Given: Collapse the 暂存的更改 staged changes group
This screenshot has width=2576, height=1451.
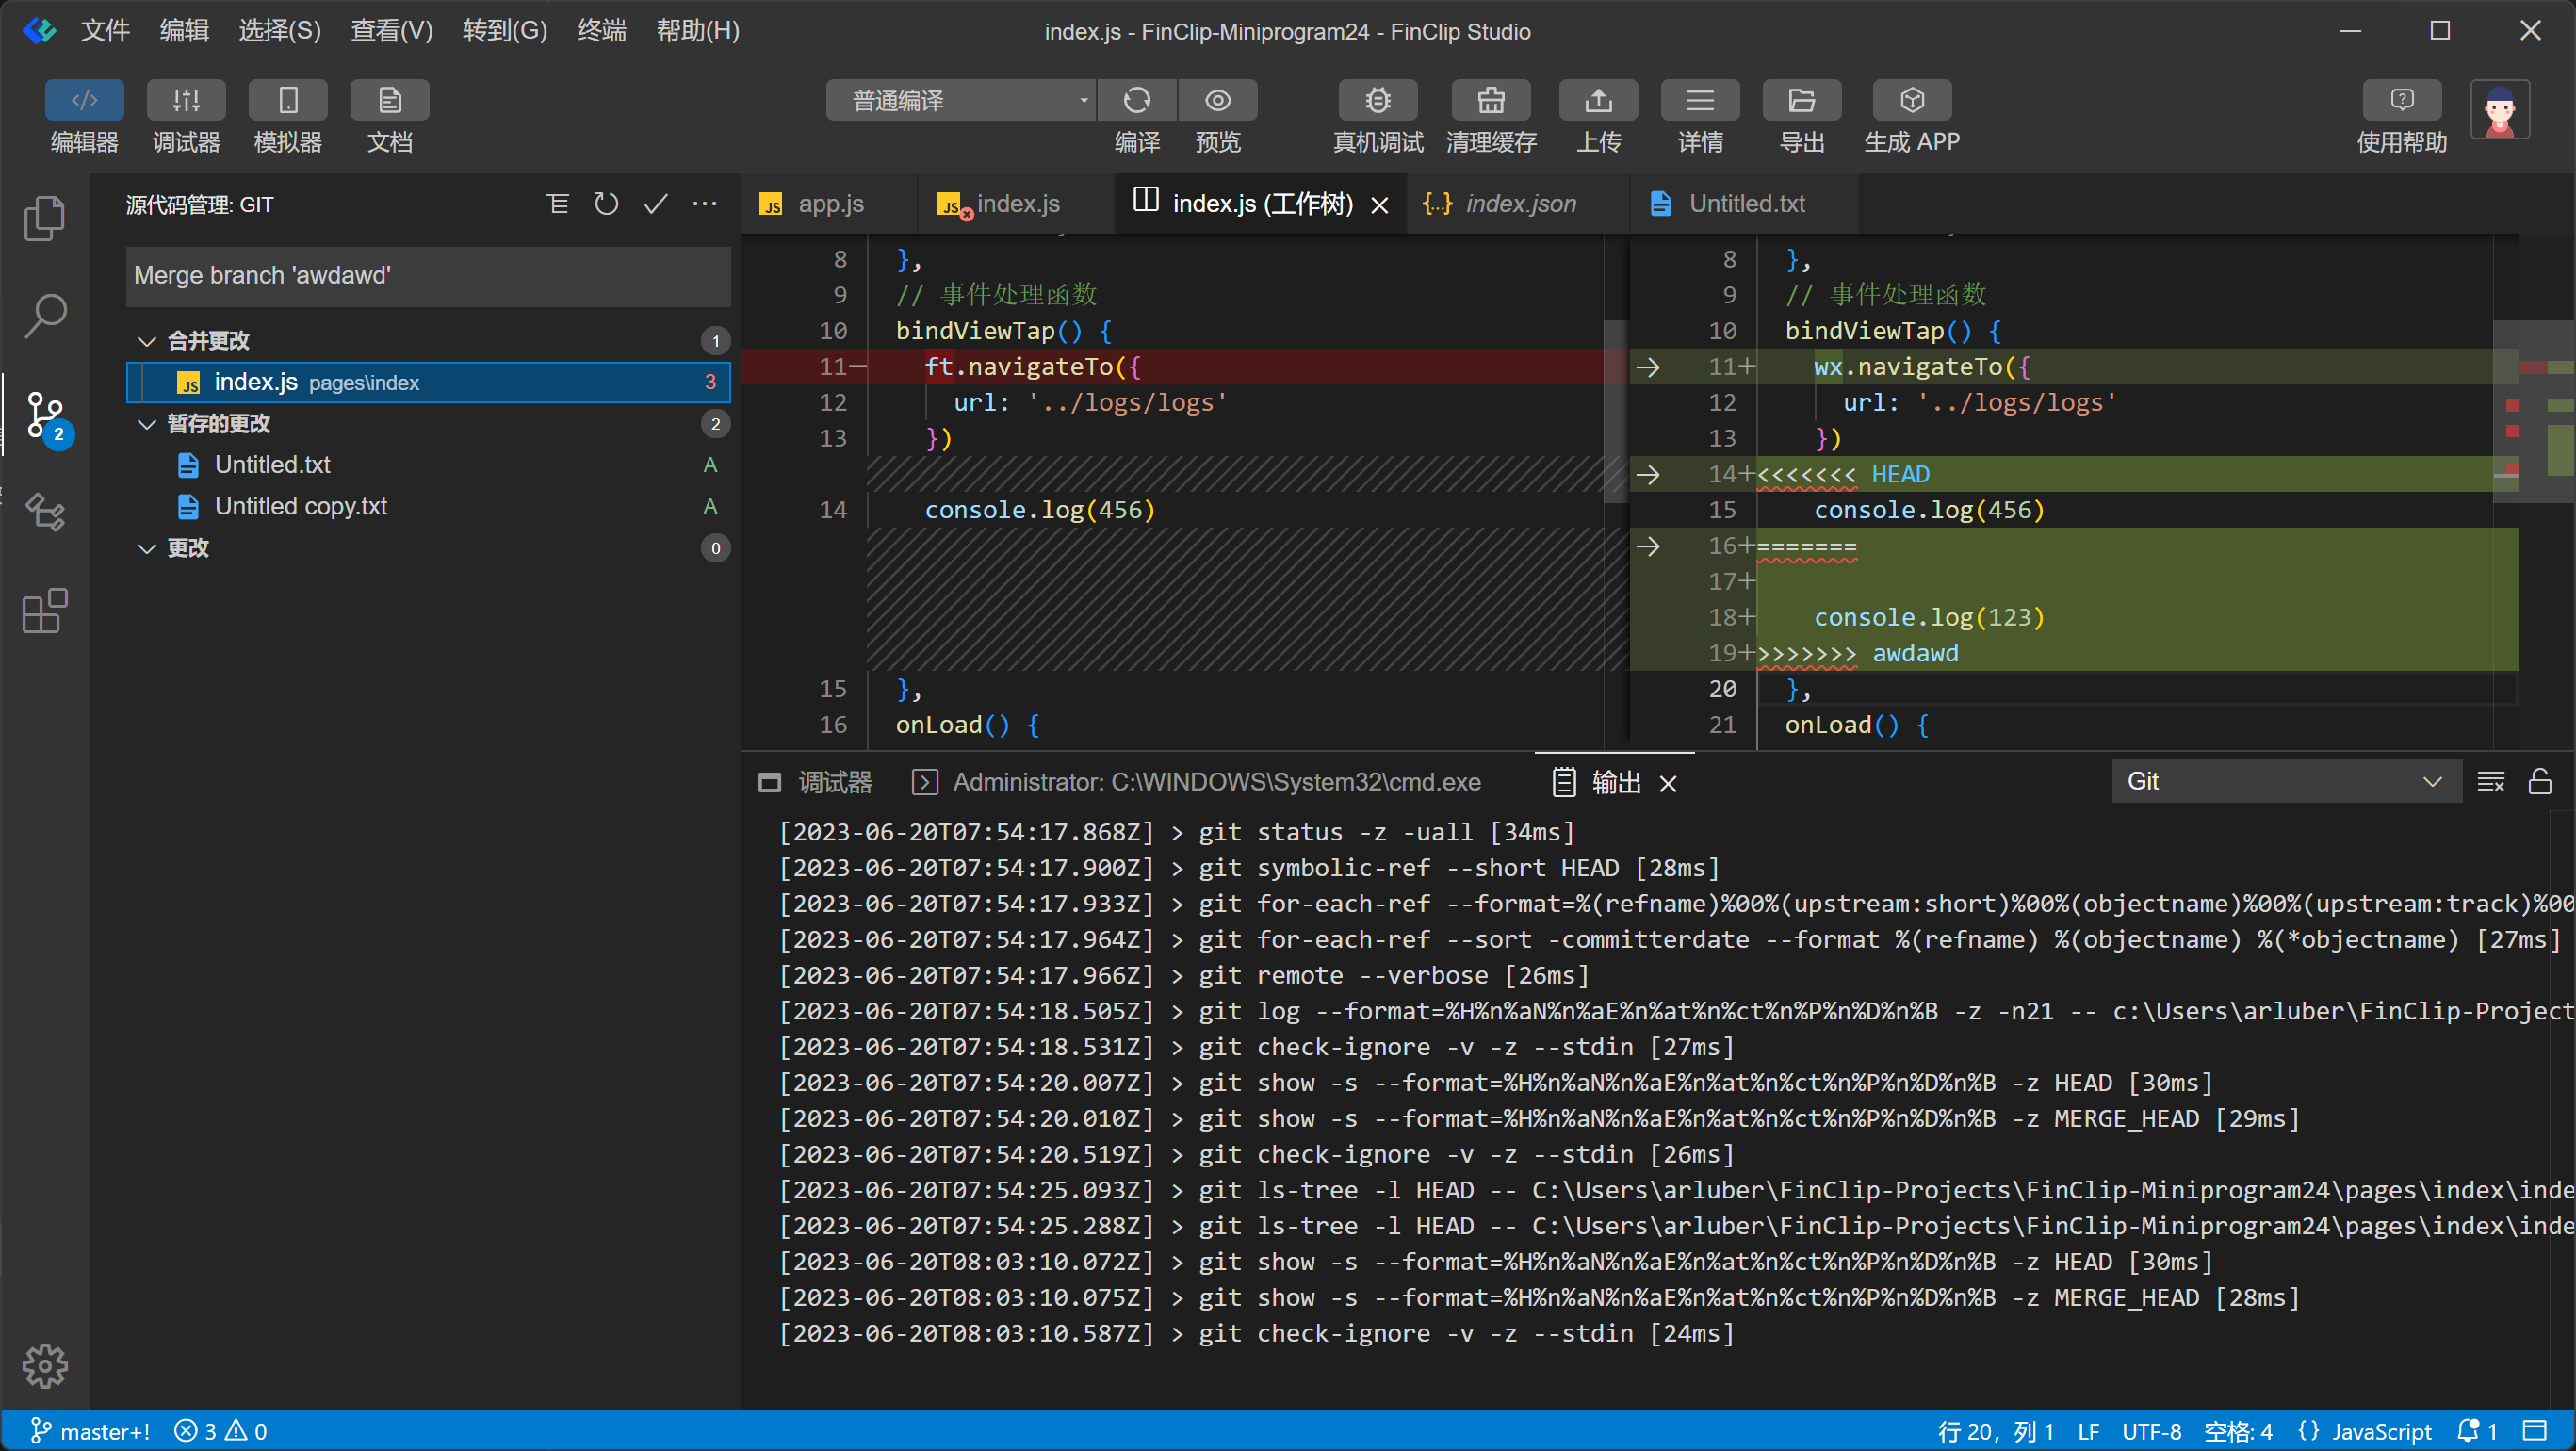Looking at the screenshot, I should [x=147, y=424].
